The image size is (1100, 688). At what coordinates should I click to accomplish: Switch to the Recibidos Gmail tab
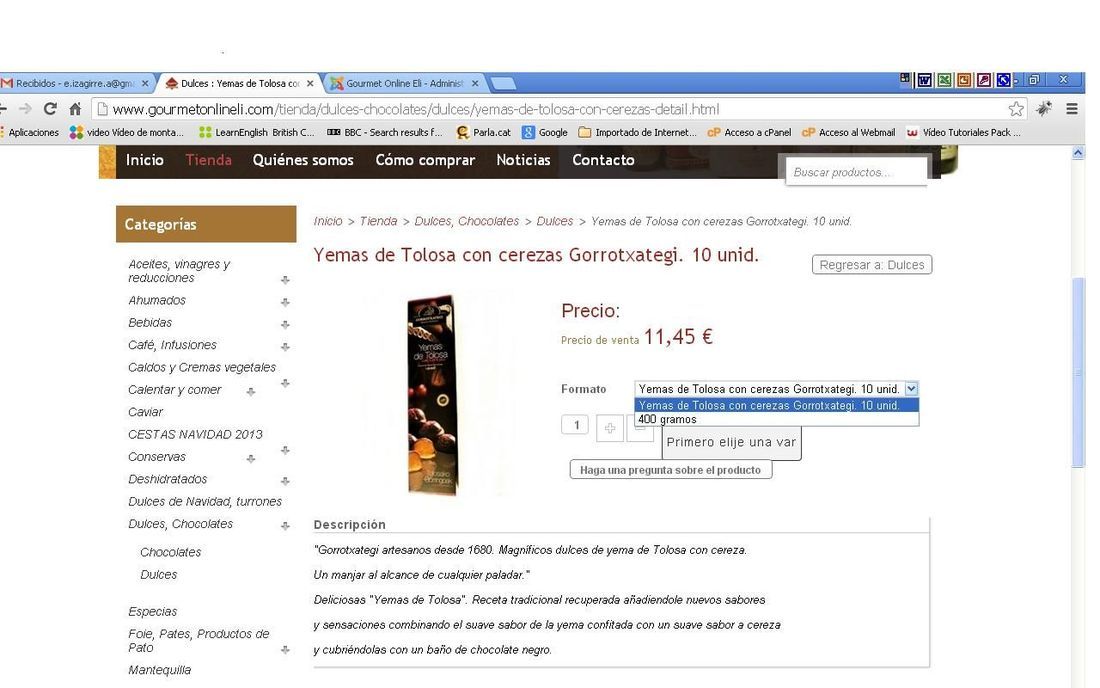[x=74, y=83]
